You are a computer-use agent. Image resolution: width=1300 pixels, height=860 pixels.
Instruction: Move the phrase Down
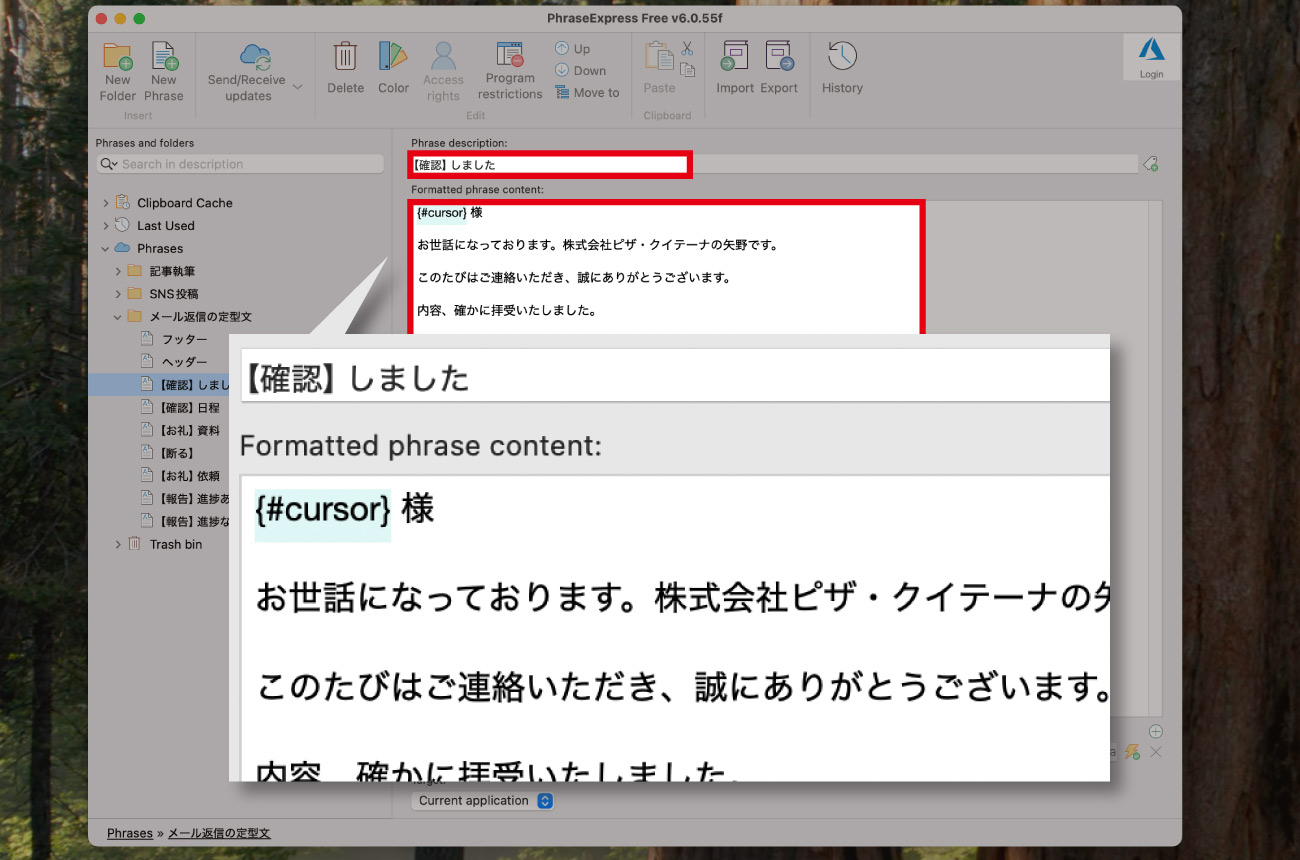pyautogui.click(x=580, y=70)
